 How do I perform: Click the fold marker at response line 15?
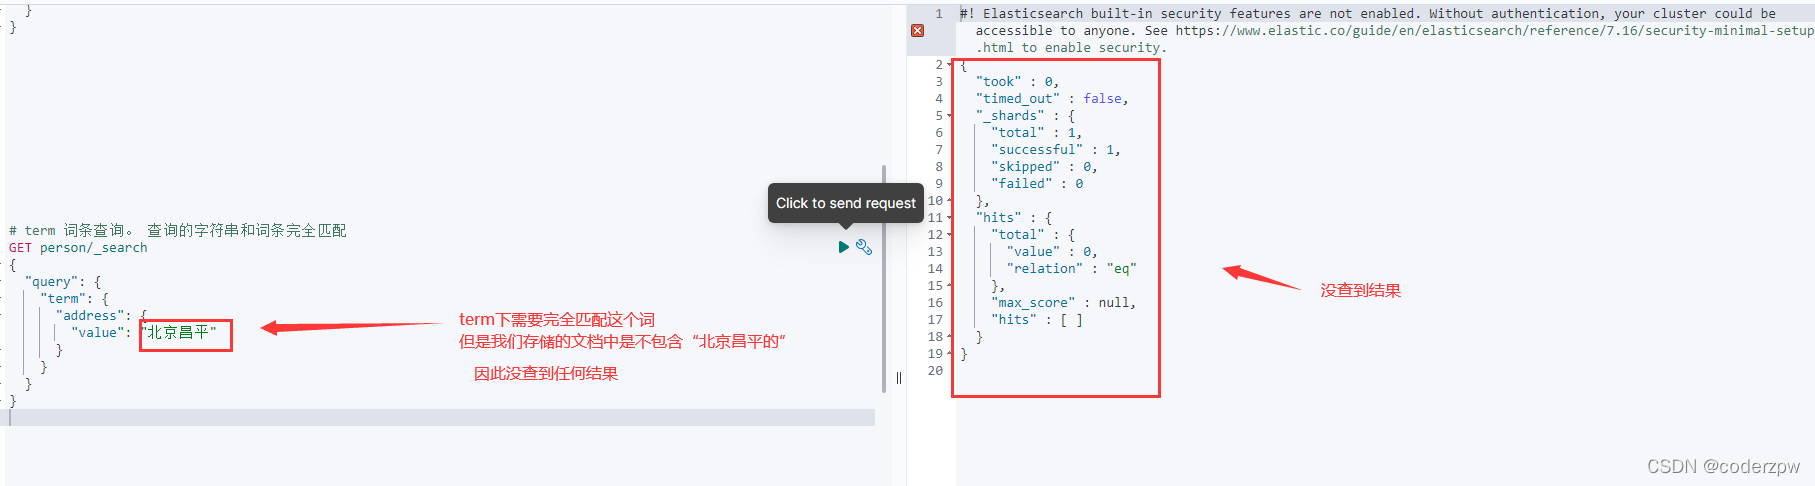pos(950,286)
